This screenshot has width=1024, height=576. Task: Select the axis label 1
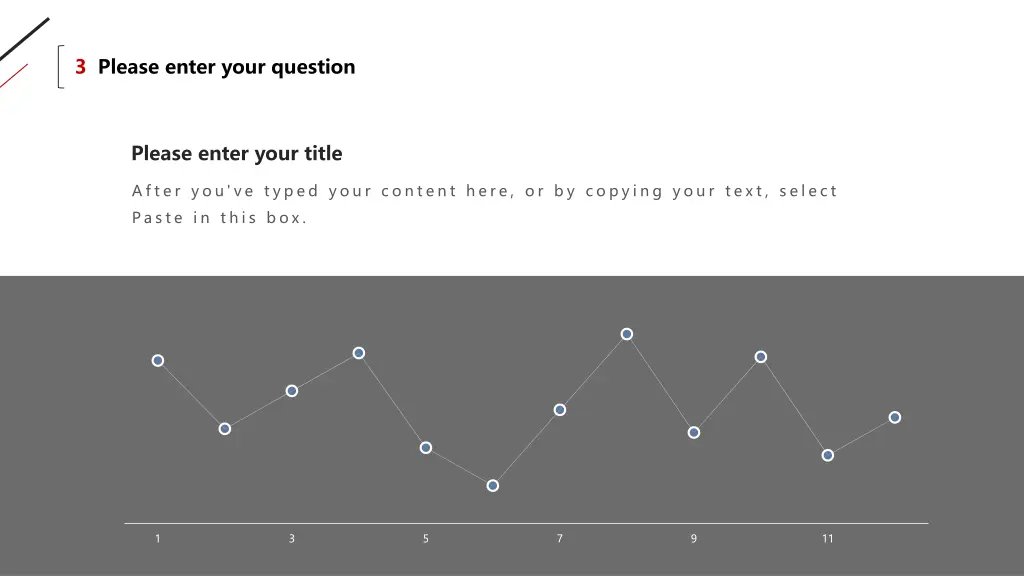click(x=157, y=539)
